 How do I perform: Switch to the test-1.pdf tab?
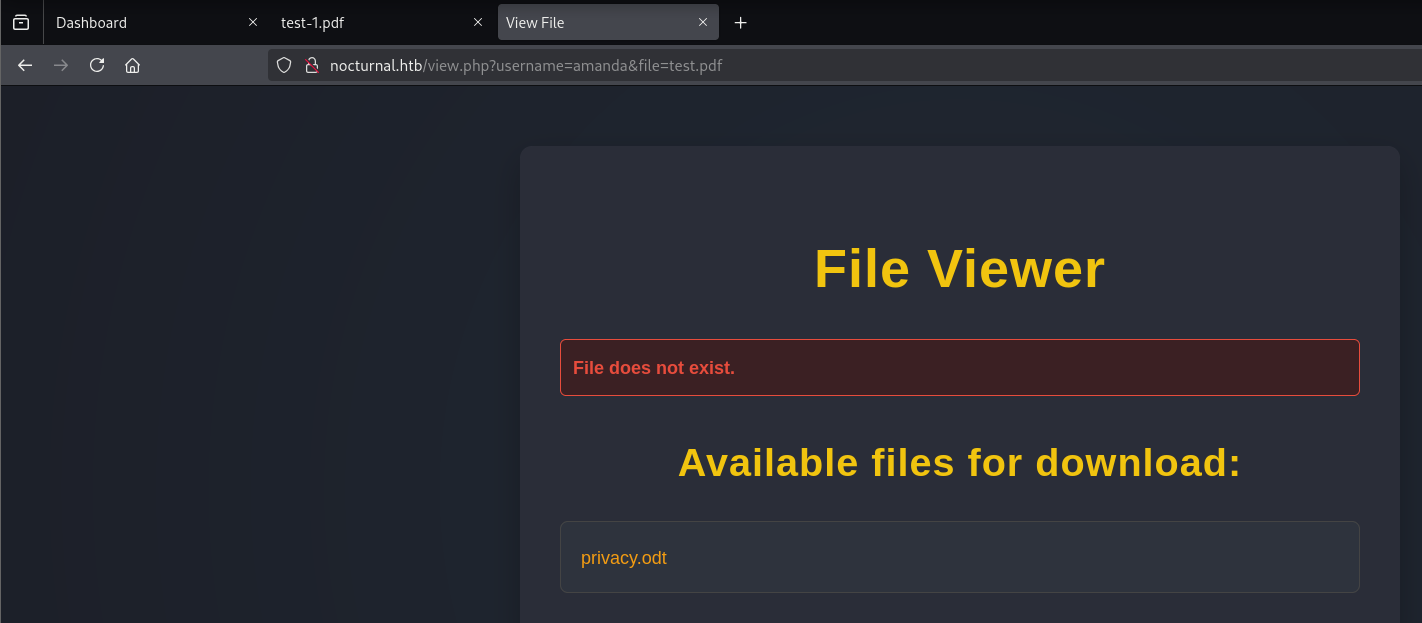[360, 22]
